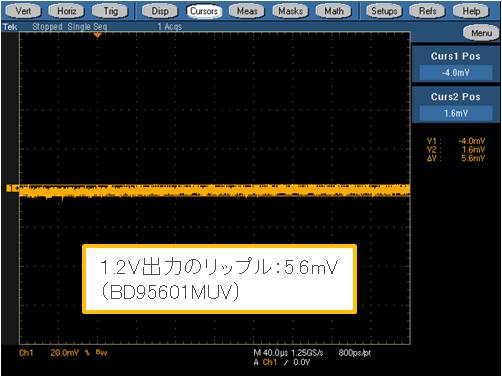502x377 pixels.
Task: Select the Curs1 Pos value field
Action: coord(456,72)
